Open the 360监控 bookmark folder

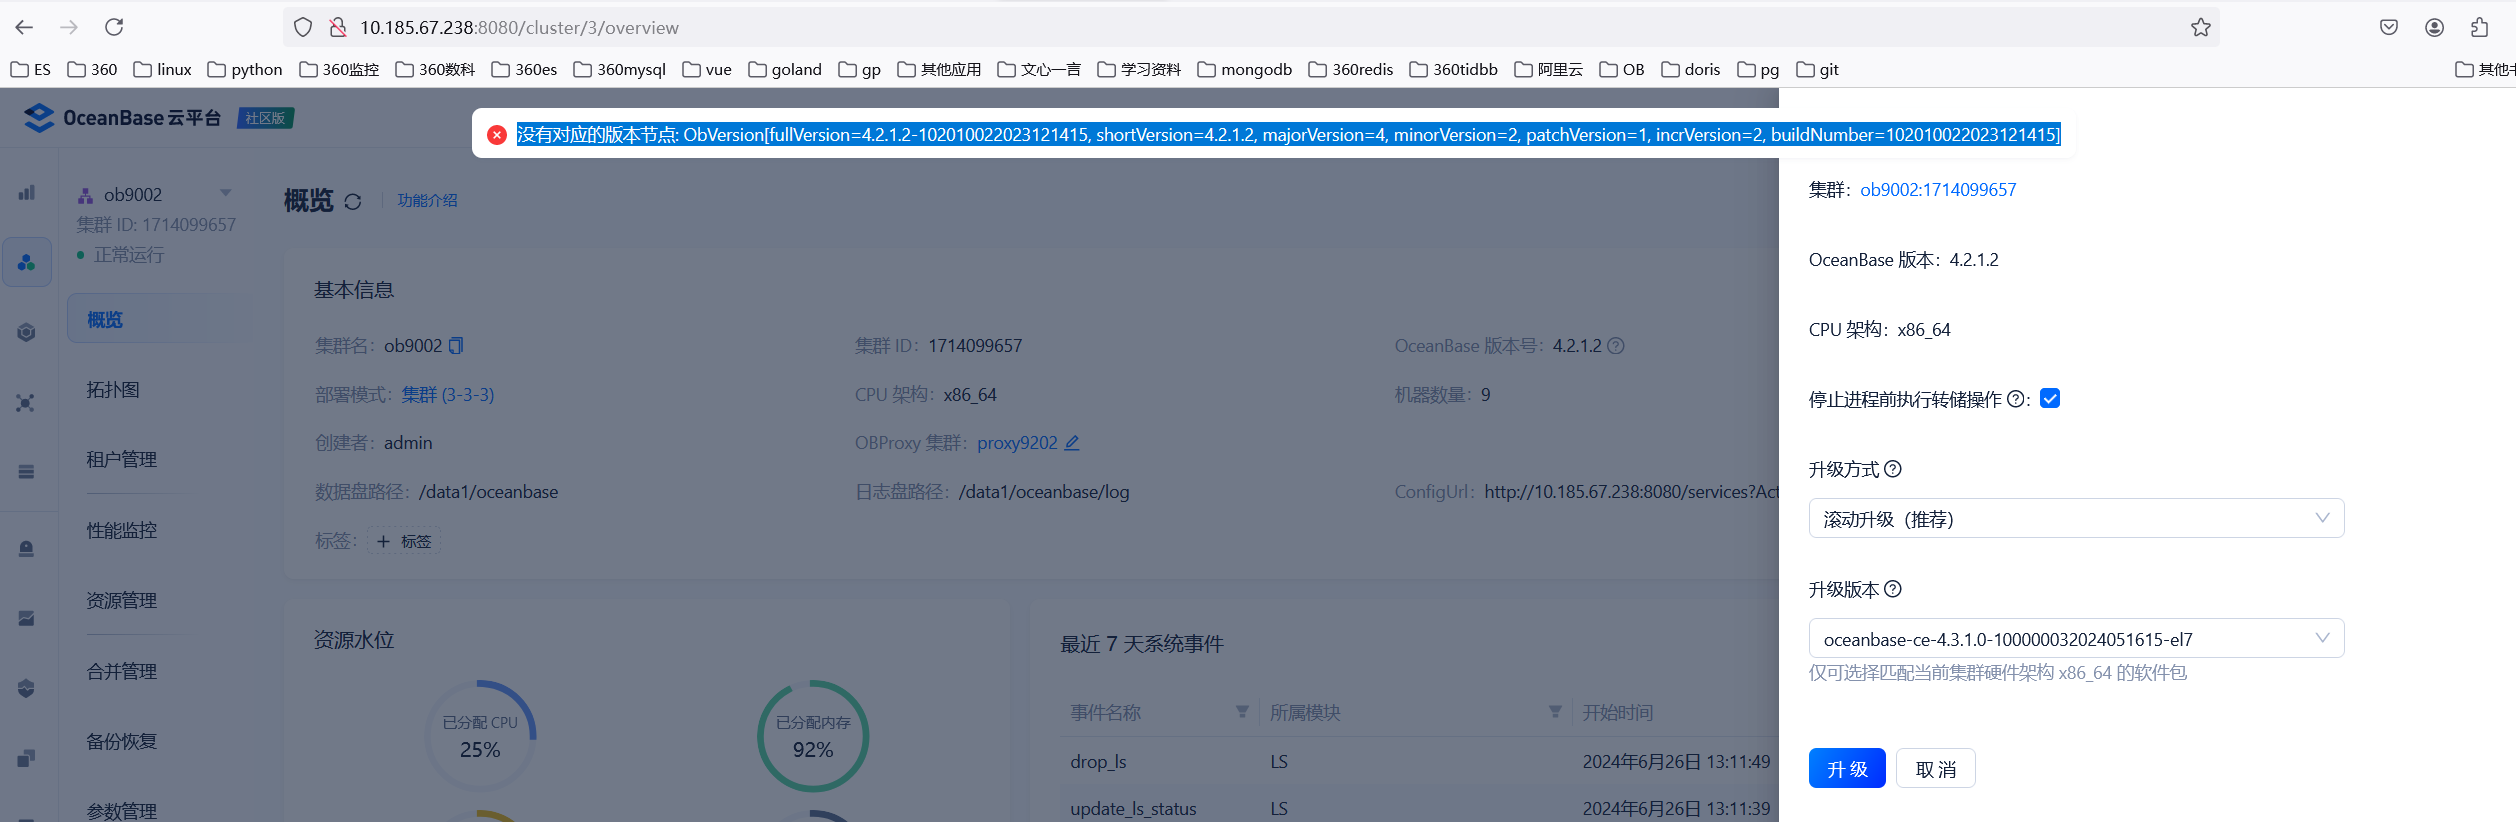[339, 69]
